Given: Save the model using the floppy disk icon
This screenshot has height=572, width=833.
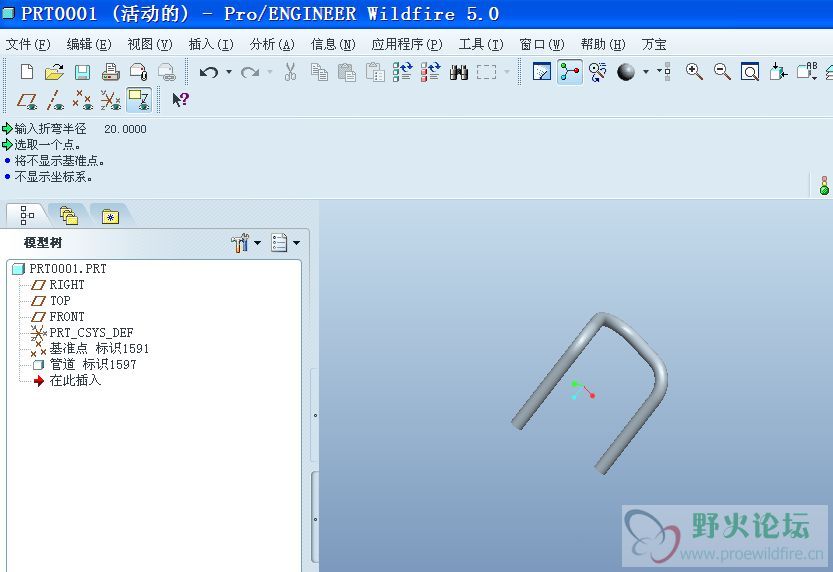Looking at the screenshot, I should coord(82,72).
